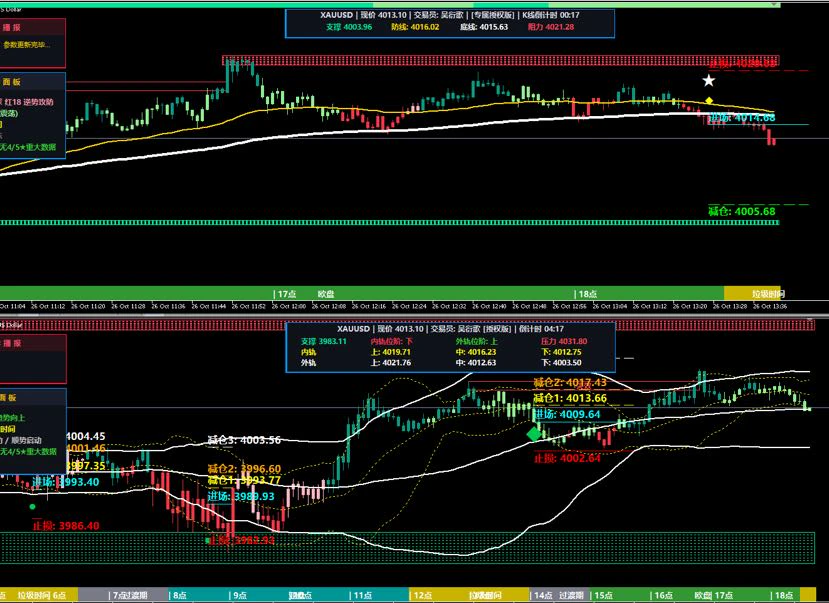Screen dimensions: 829x603
Task: Click the 18点 marker on upper session bar
Action: [586, 294]
